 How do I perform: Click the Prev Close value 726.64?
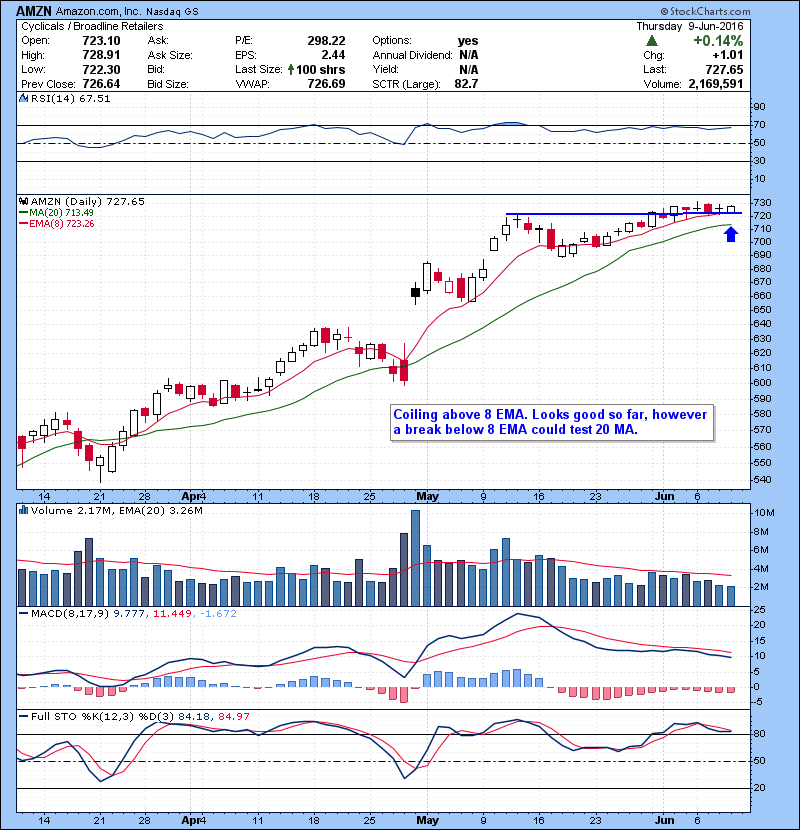101,84
